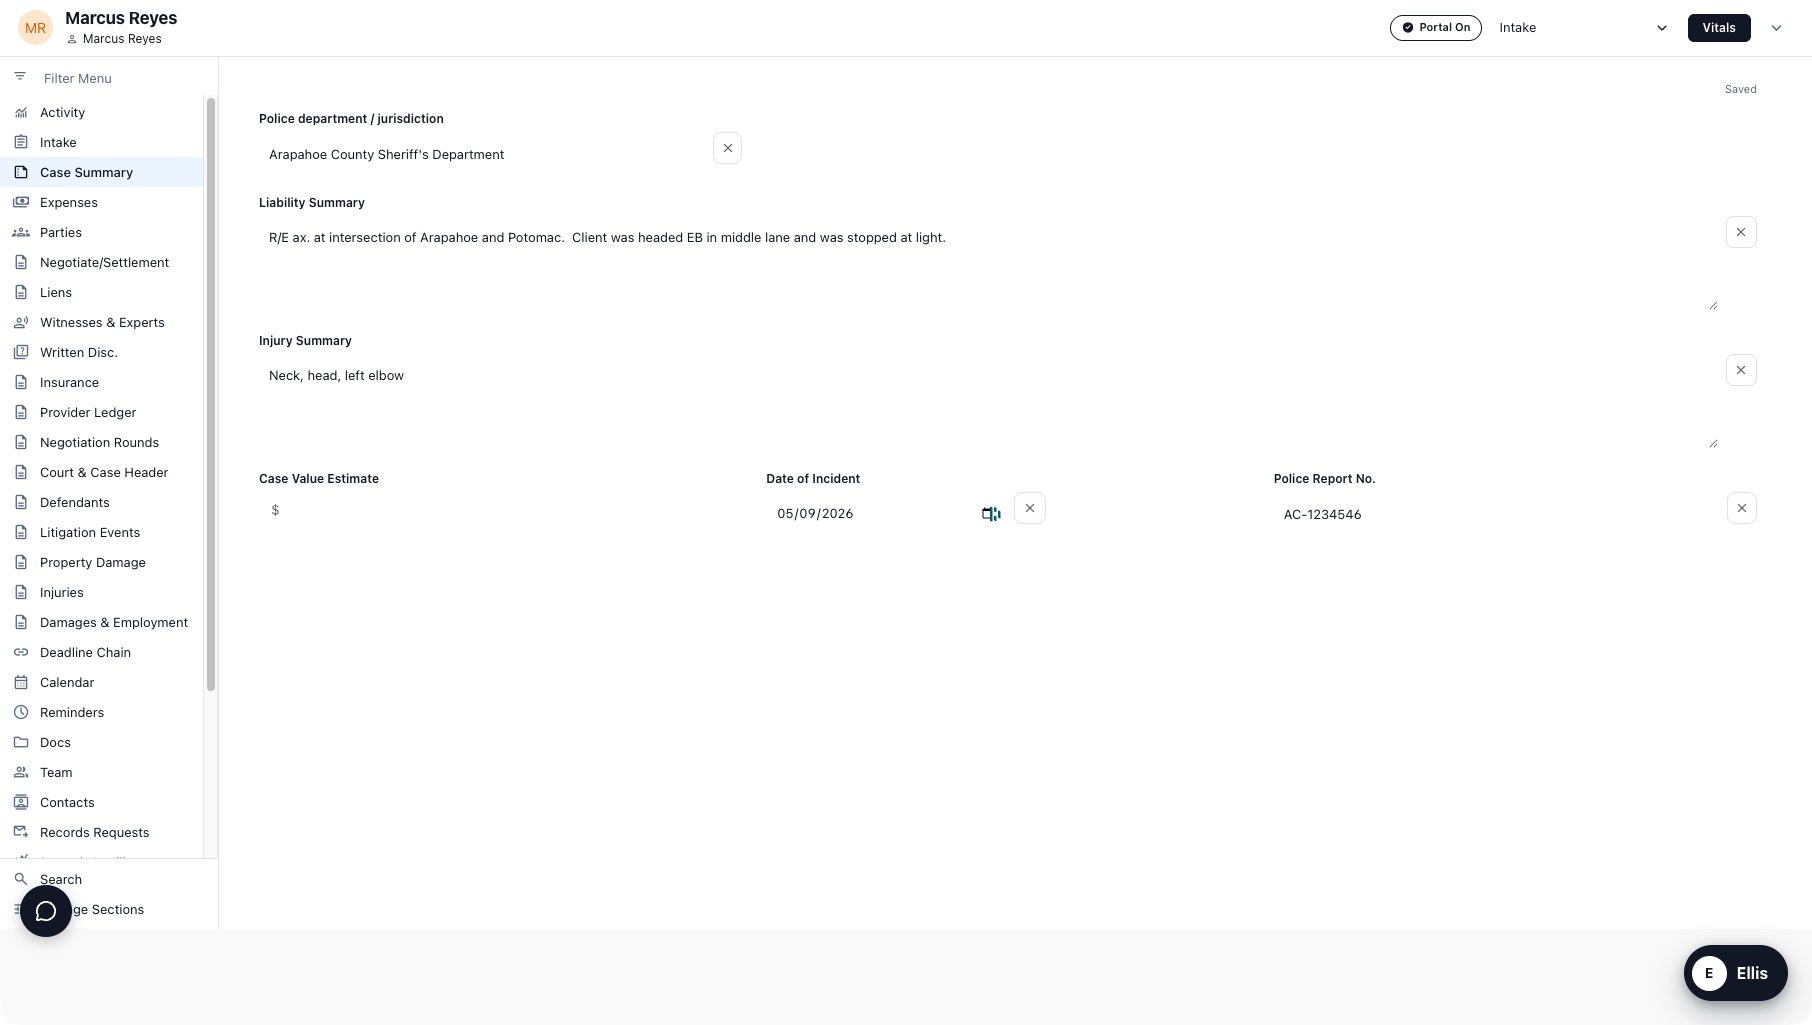
Task: Click the Contacts card icon
Action: pos(21,803)
